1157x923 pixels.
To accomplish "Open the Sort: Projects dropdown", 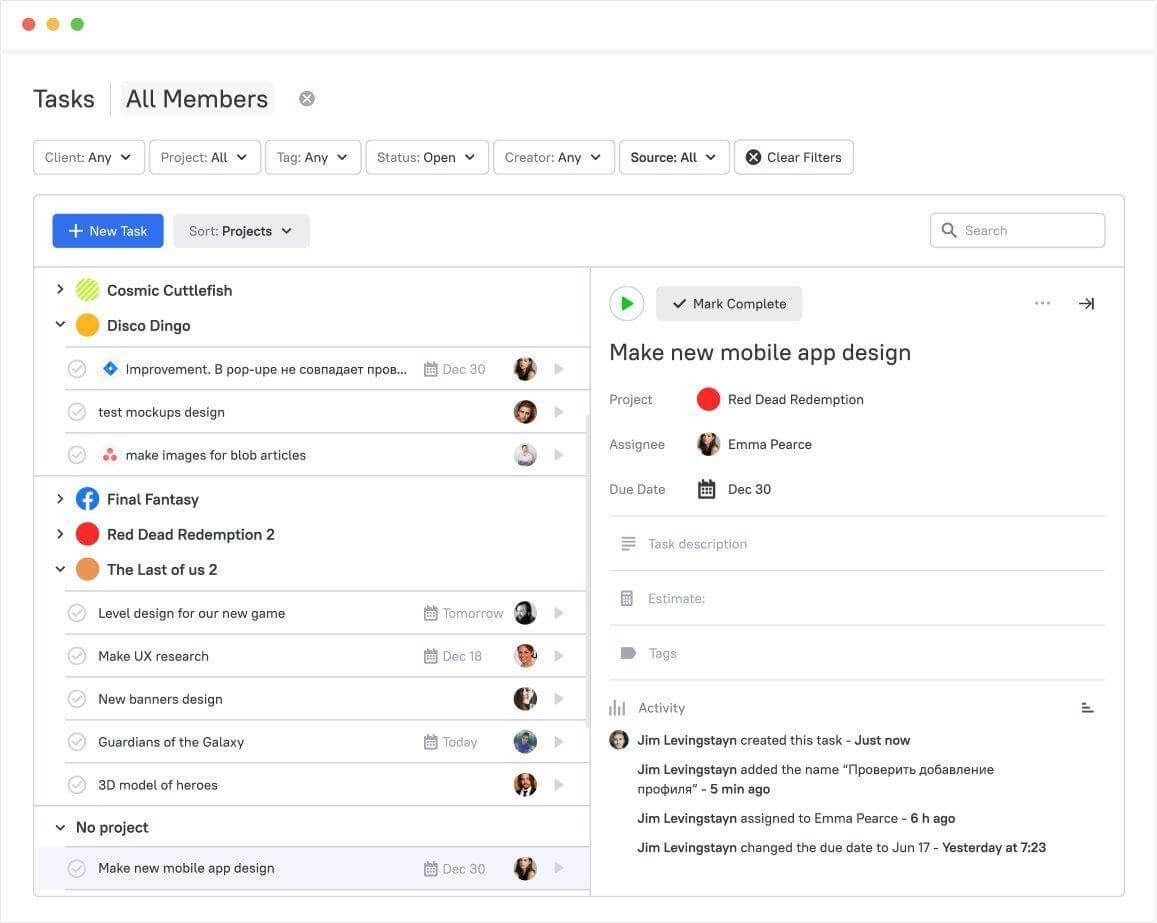I will click(241, 231).
